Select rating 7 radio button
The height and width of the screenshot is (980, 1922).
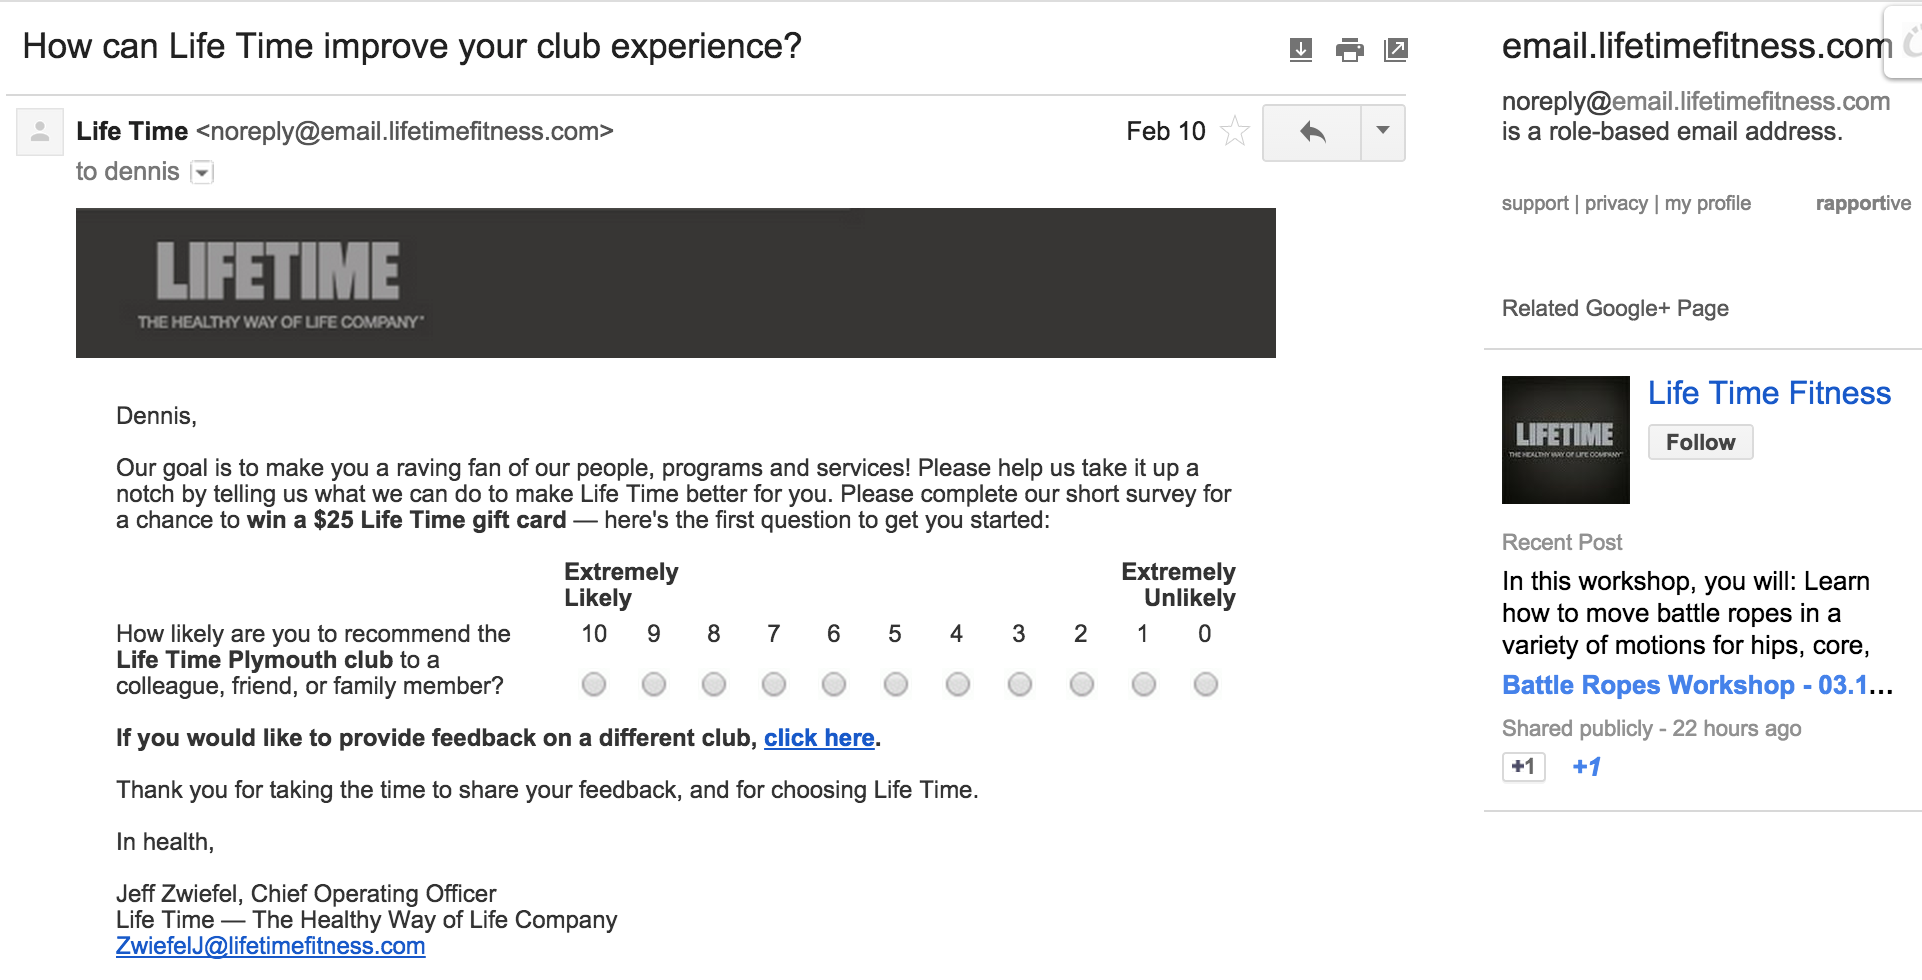coord(774,684)
